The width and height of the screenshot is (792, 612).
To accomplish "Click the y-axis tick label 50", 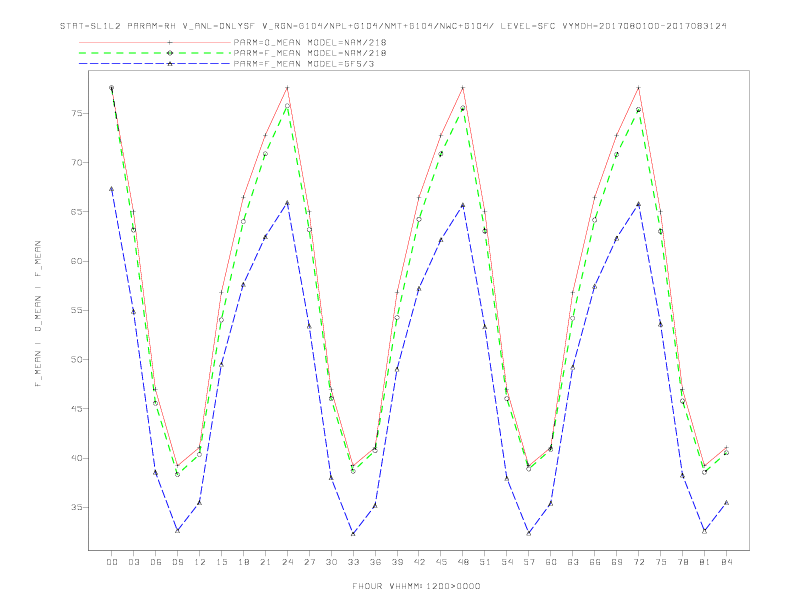I will 77,360.
